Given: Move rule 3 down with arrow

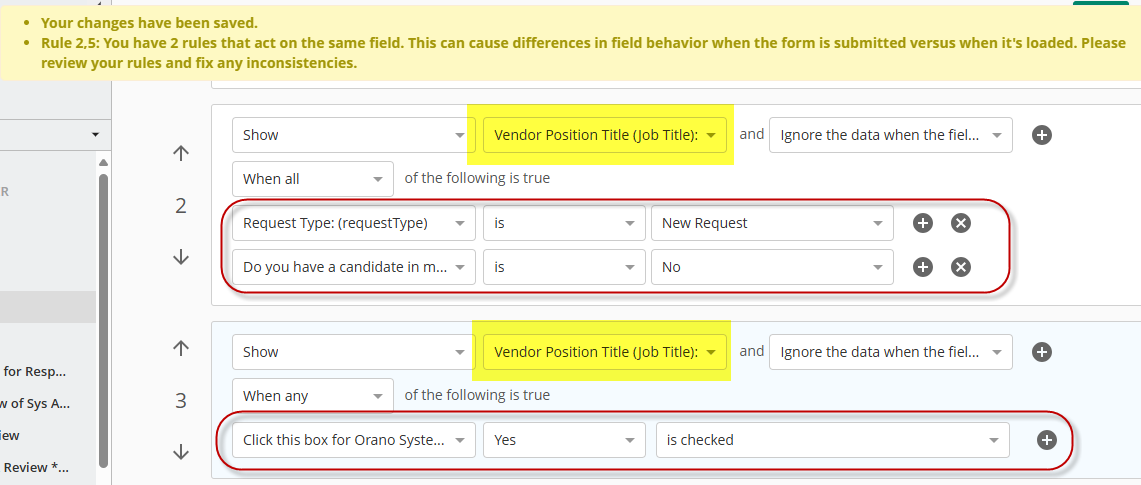Looking at the screenshot, I should (x=180, y=452).
